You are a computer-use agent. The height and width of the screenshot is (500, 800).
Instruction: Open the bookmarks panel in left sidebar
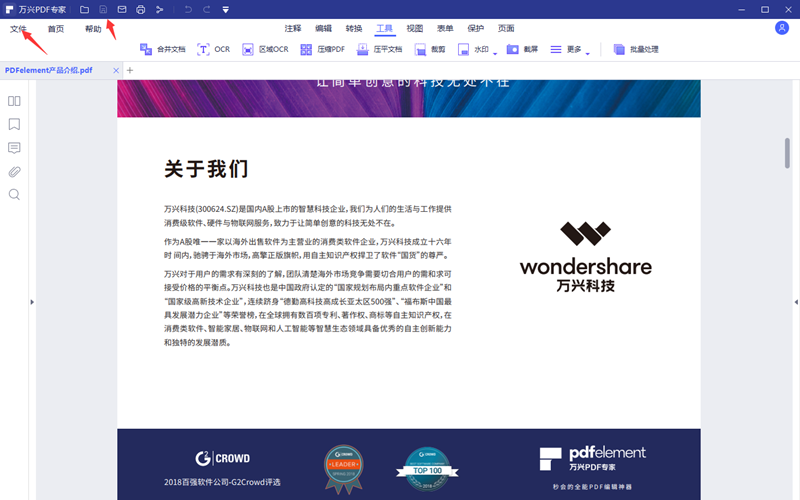click(14, 125)
